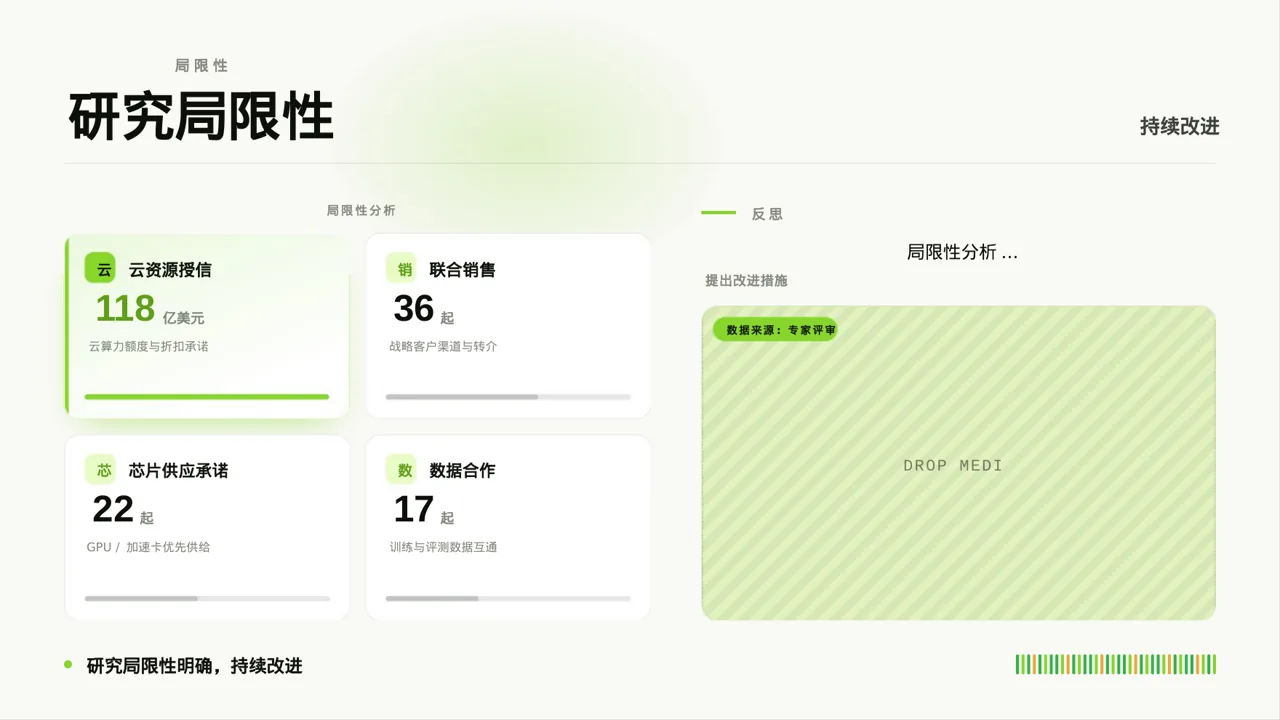The image size is (1280, 720).
Task: Click the 战略客户渠道与转介 description
Action: 443,346
